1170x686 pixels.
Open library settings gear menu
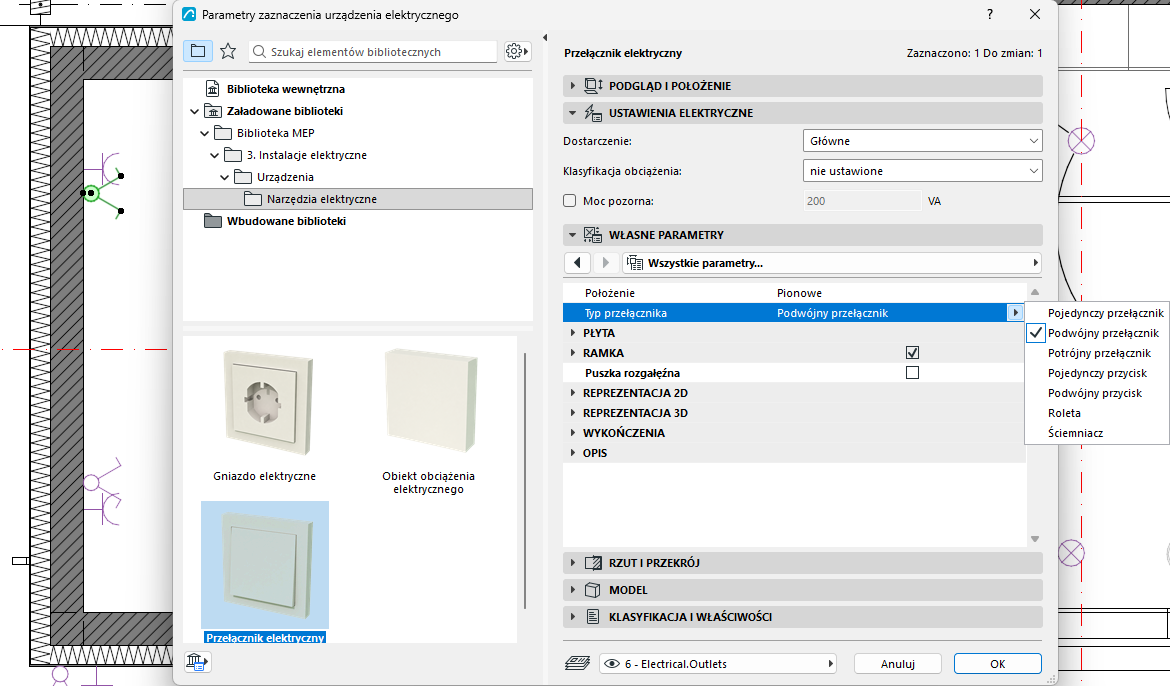click(x=516, y=52)
